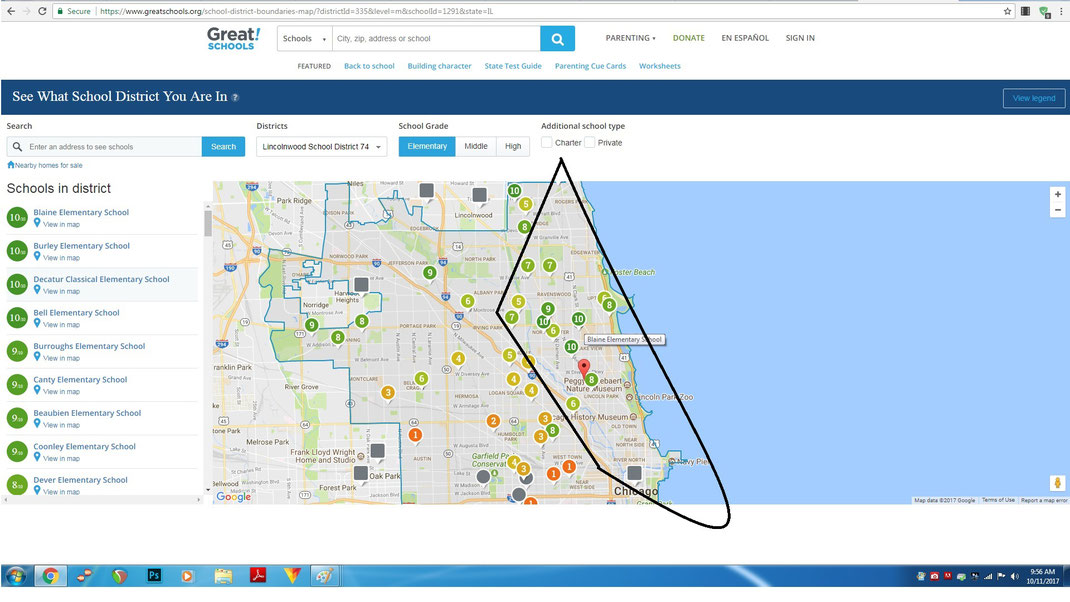Expand the PARENTING menu
This screenshot has height=602, width=1070.
coord(631,38)
